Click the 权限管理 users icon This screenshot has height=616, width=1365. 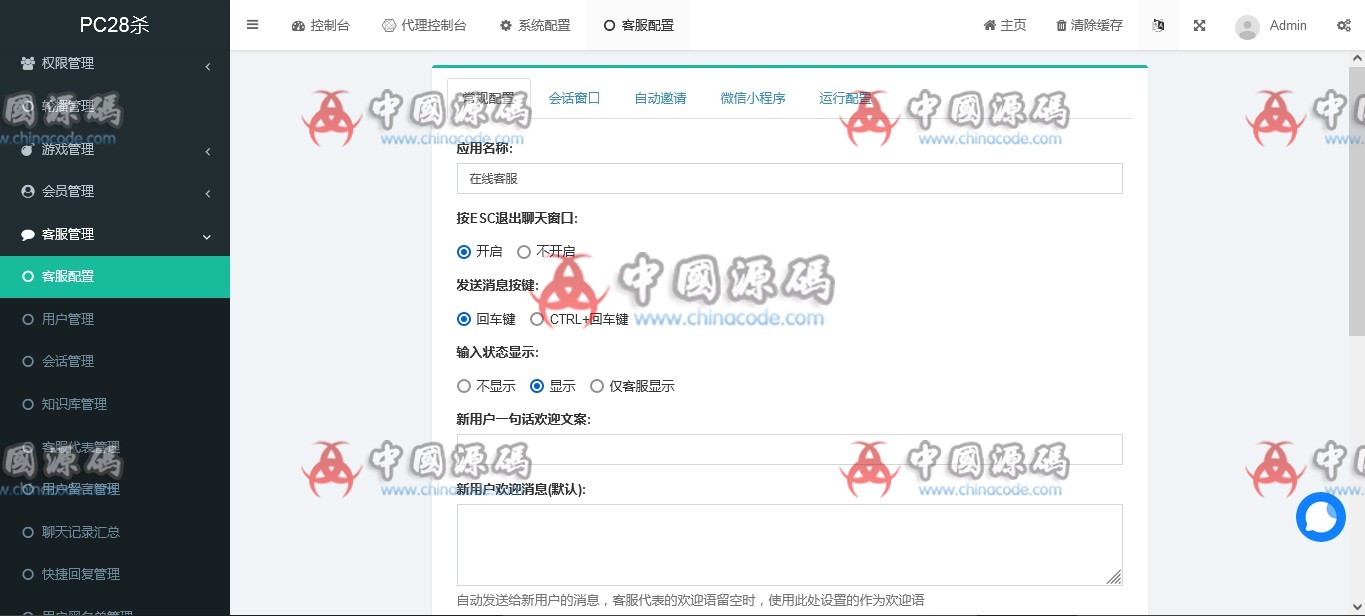pyautogui.click(x=28, y=63)
